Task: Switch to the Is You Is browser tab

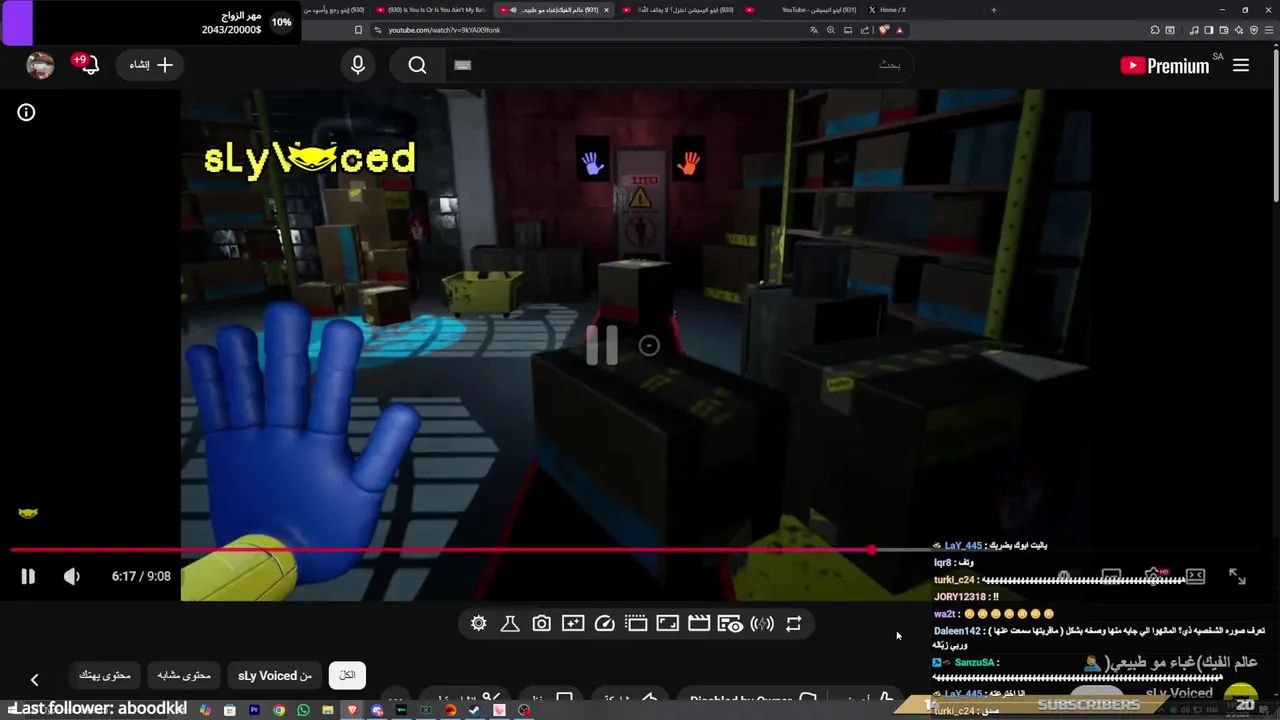Action: pos(432,10)
